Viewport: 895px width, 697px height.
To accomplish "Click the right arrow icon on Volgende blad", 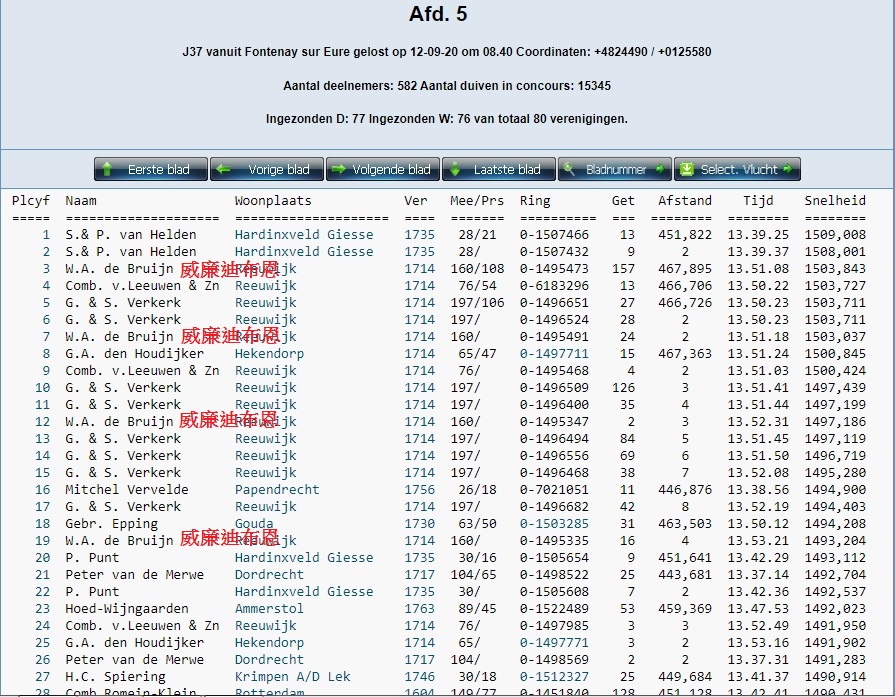I will pyautogui.click(x=339, y=170).
